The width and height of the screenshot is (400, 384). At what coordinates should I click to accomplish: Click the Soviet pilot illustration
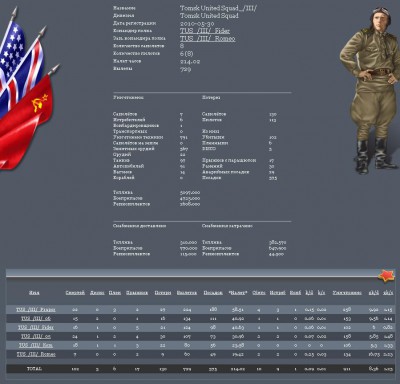coord(369,90)
